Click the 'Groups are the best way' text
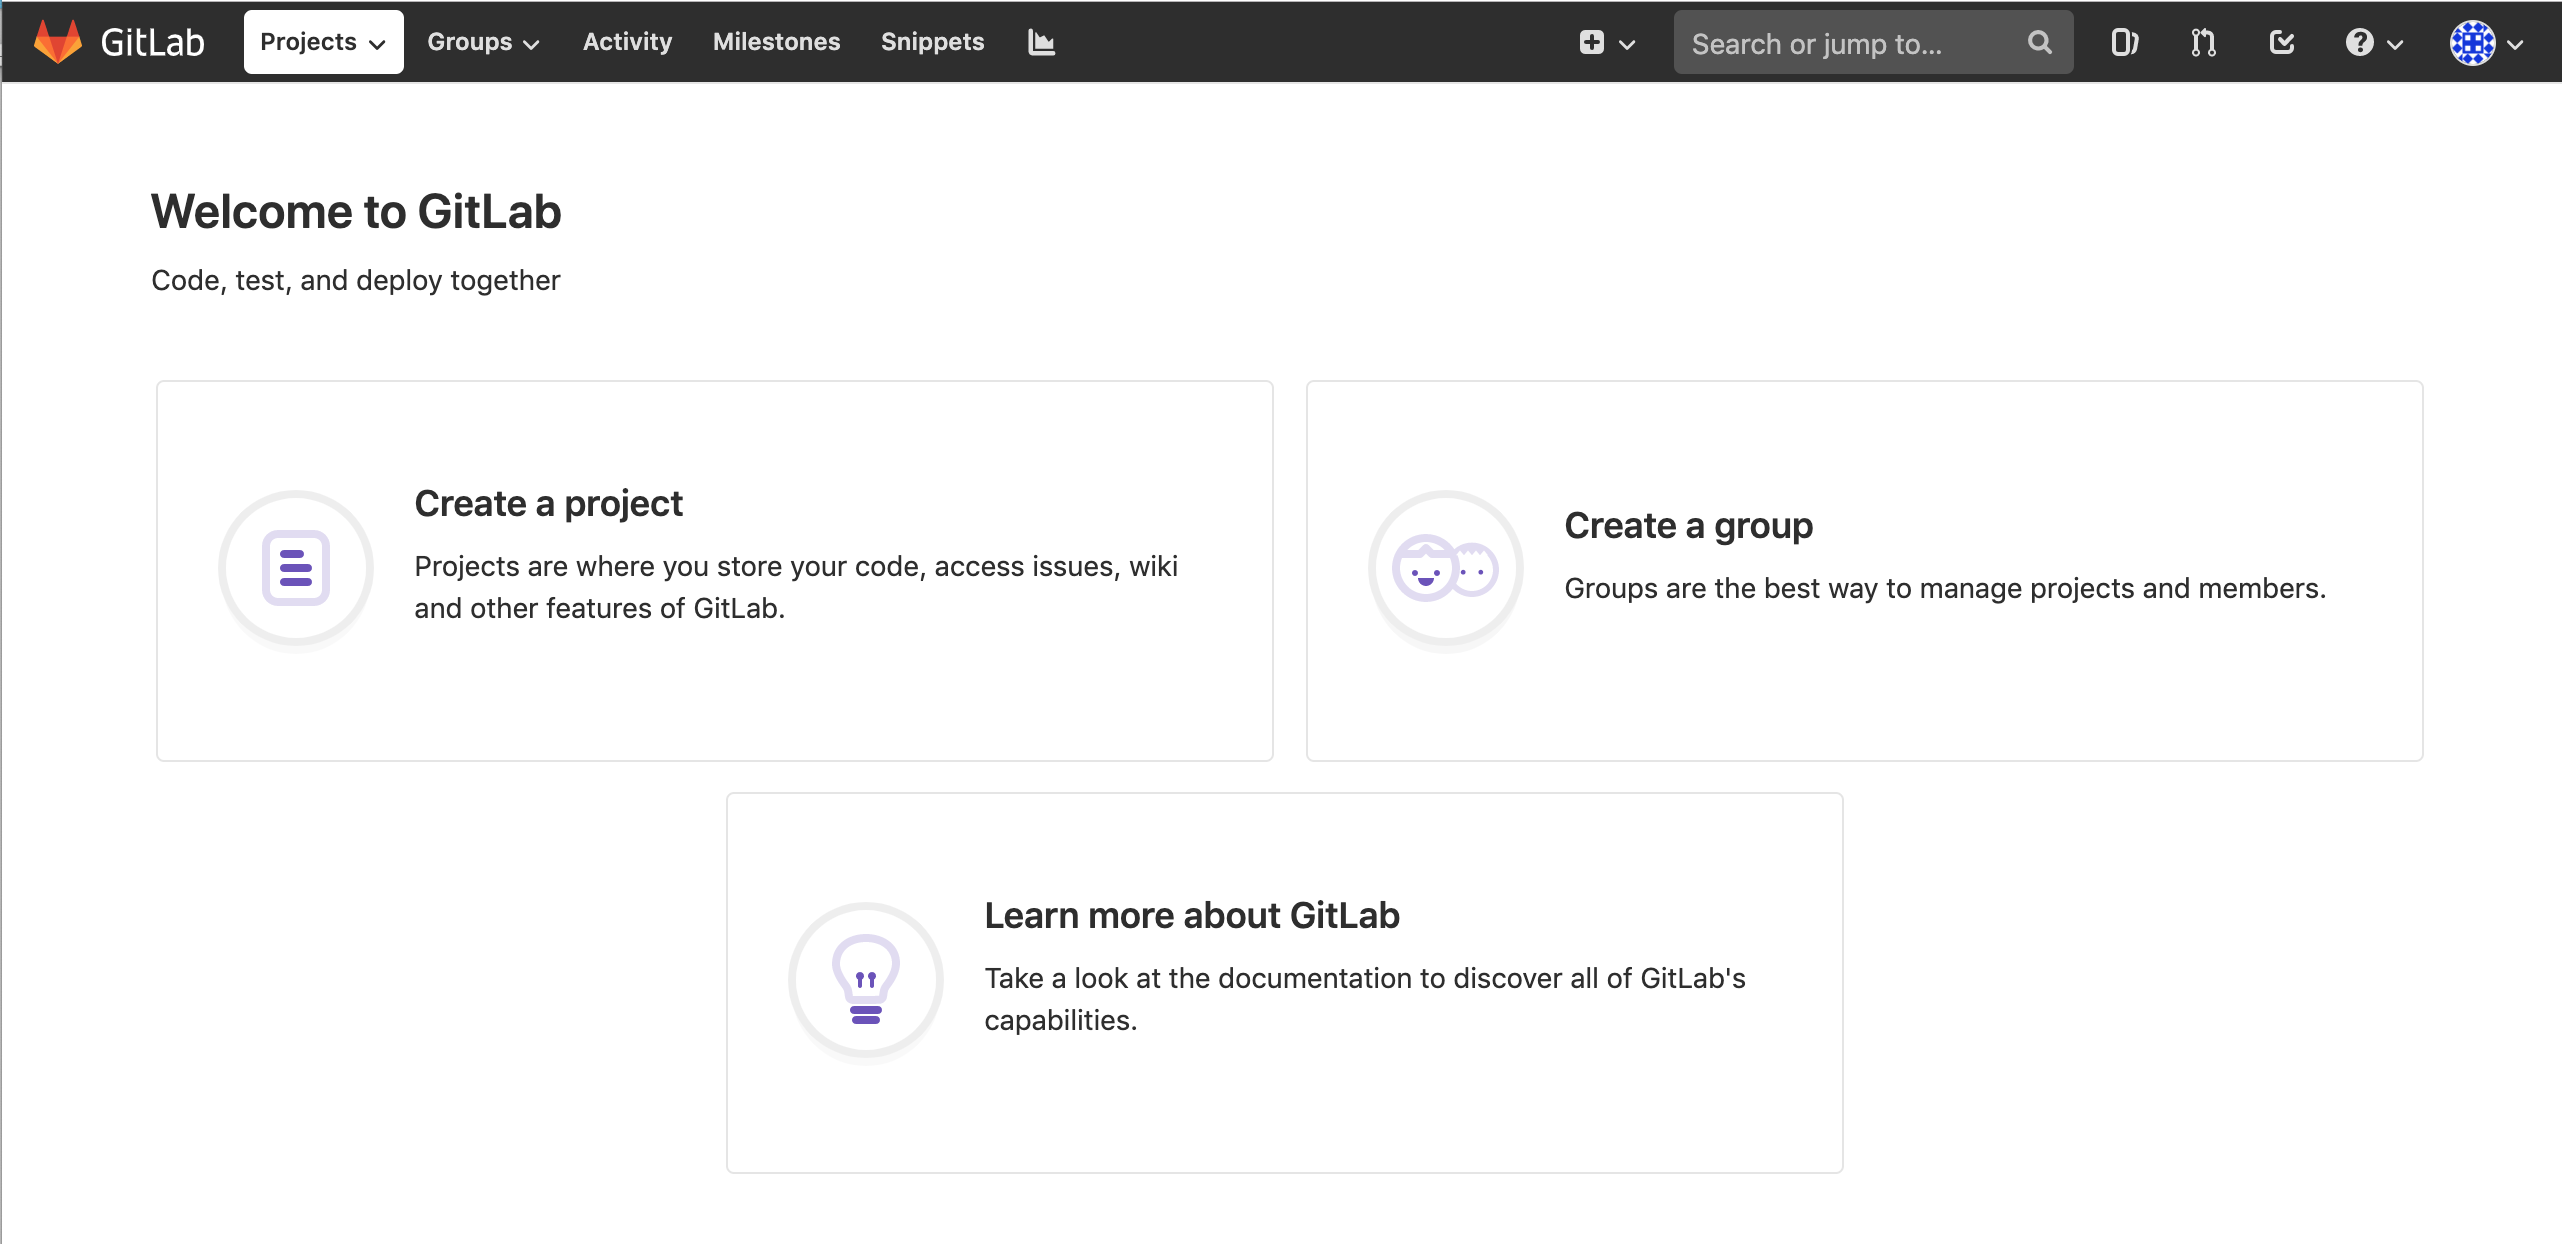This screenshot has width=2562, height=1244. [1945, 588]
